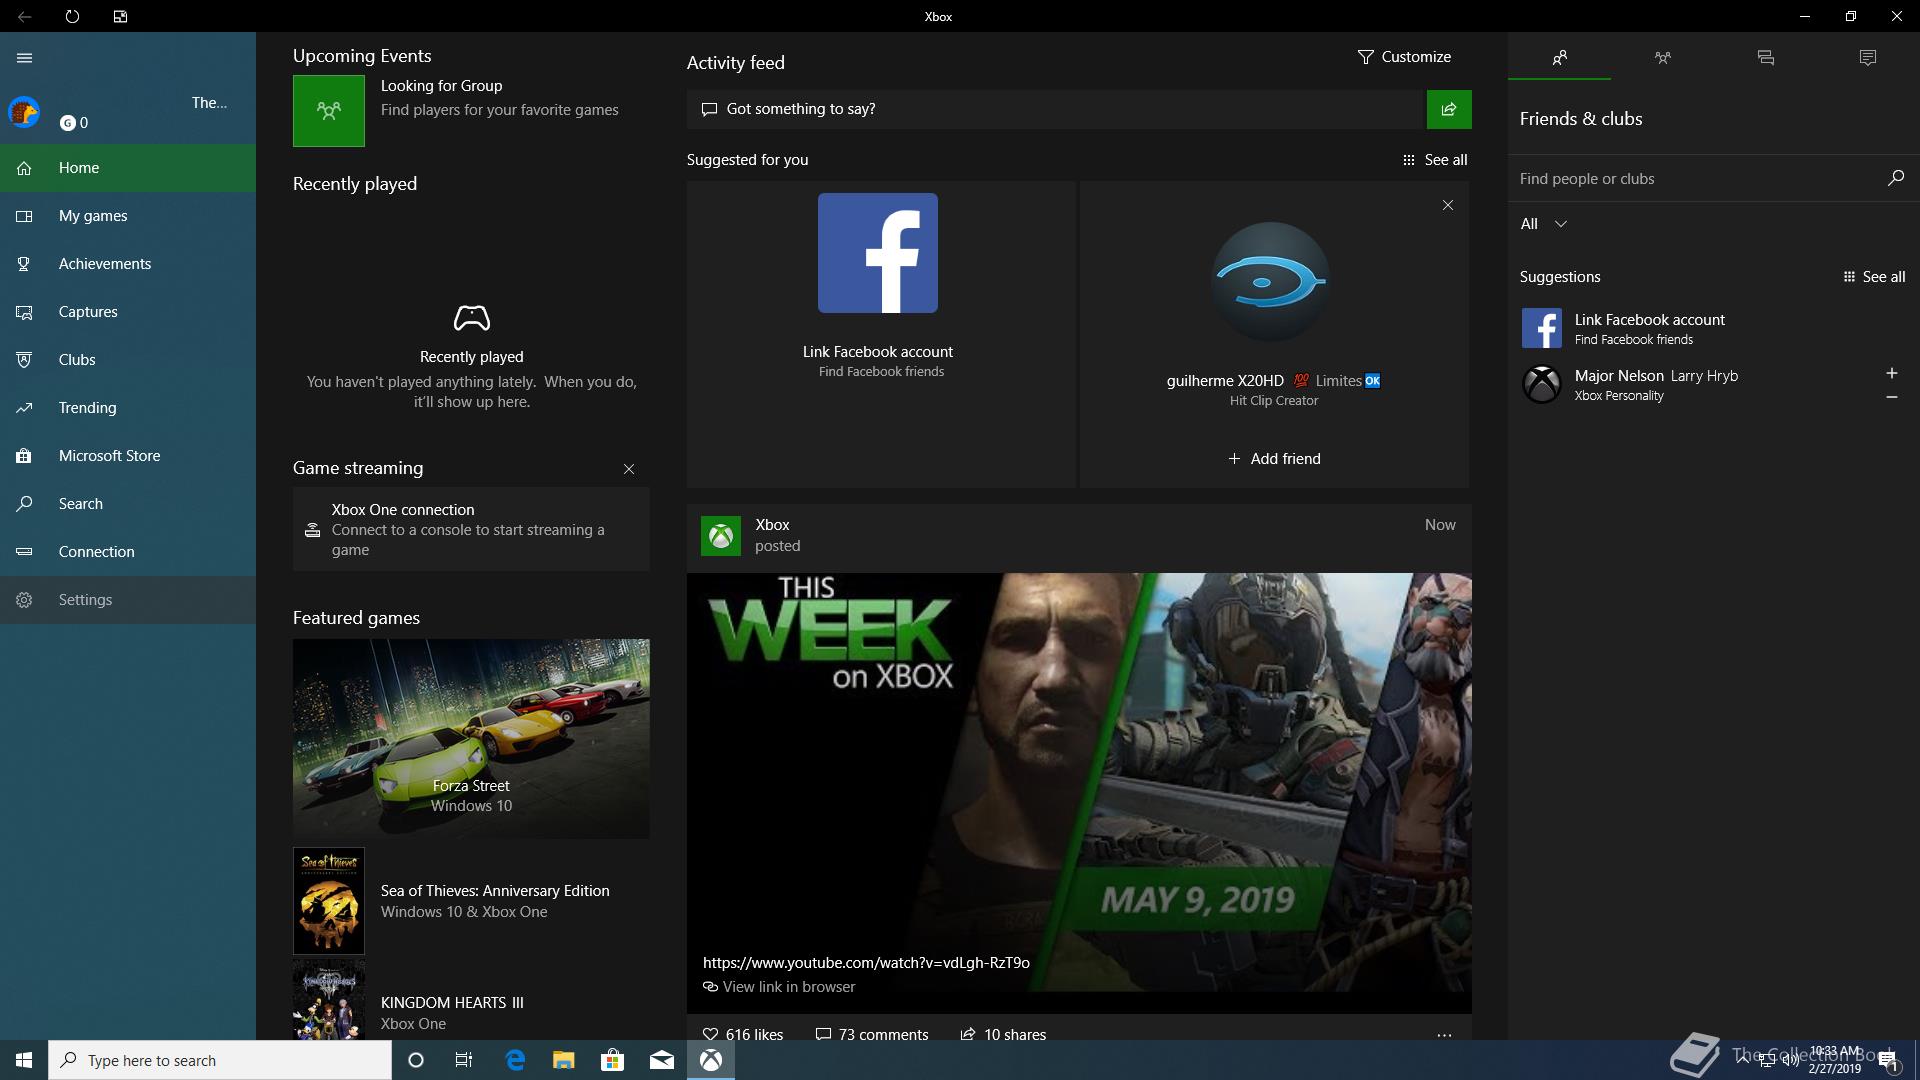The image size is (1920, 1080).
Task: Click the Game bar icon in title bar
Action: (x=120, y=16)
